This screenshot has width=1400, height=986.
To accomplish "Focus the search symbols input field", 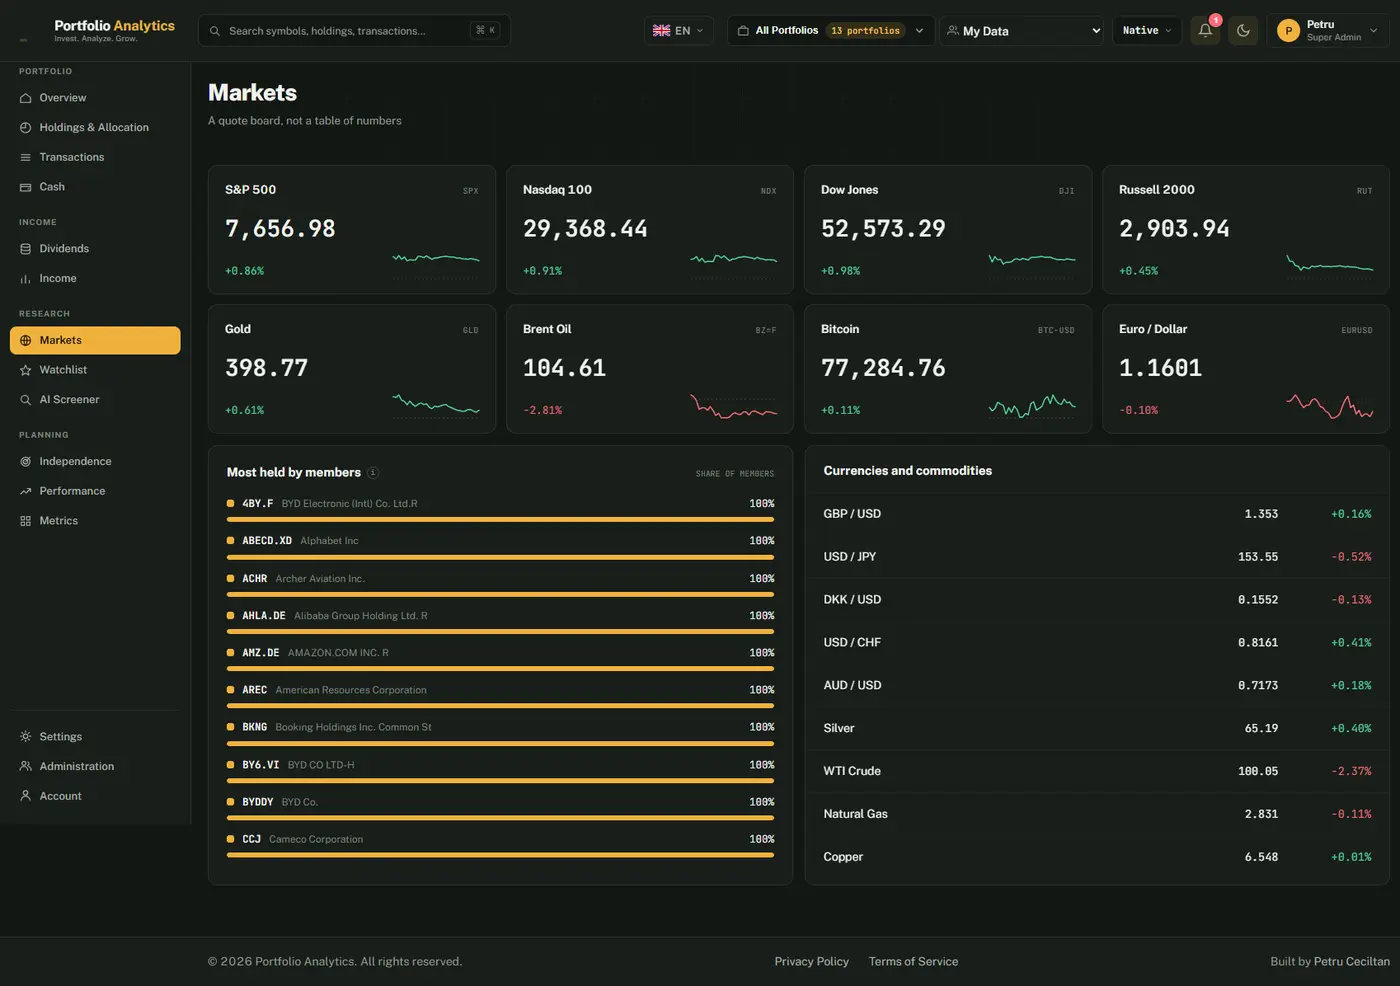I will (354, 31).
